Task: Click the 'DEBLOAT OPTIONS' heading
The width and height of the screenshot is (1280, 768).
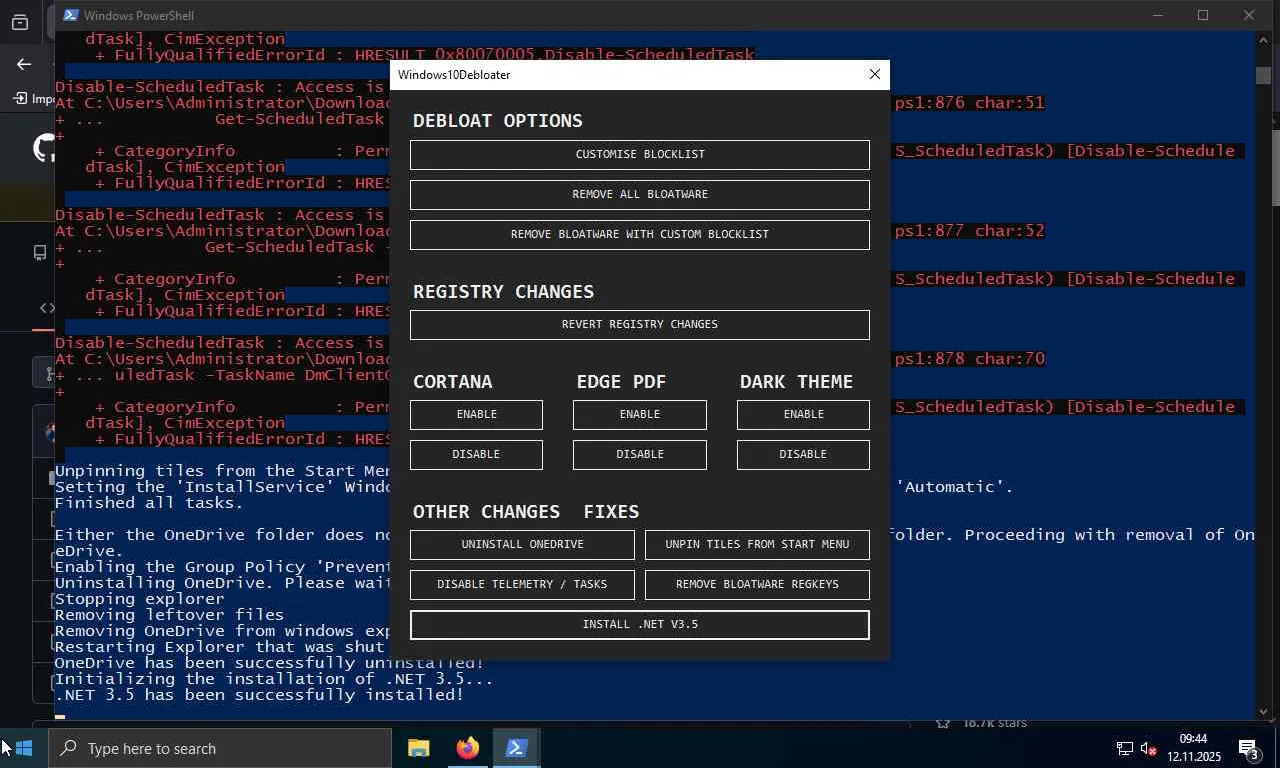Action: click(x=498, y=120)
